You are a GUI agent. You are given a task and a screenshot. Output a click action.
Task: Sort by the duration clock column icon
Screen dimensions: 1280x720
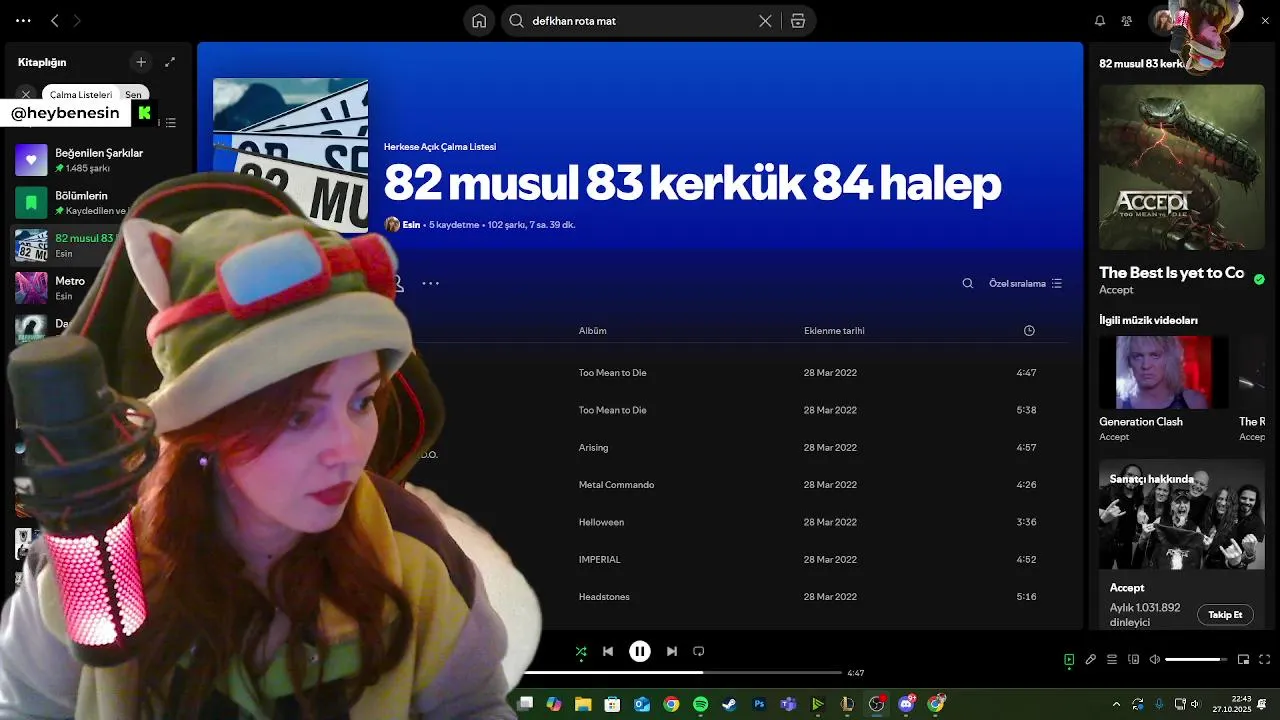pos(1029,331)
